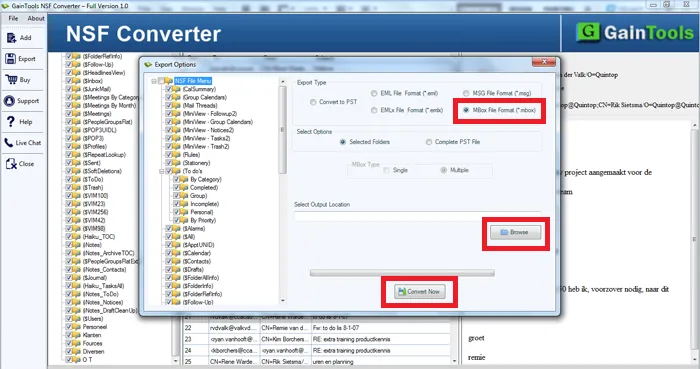Click folder icon beside ($Drafts) in dialog
This screenshot has width=700, height=369.
click(x=177, y=269)
